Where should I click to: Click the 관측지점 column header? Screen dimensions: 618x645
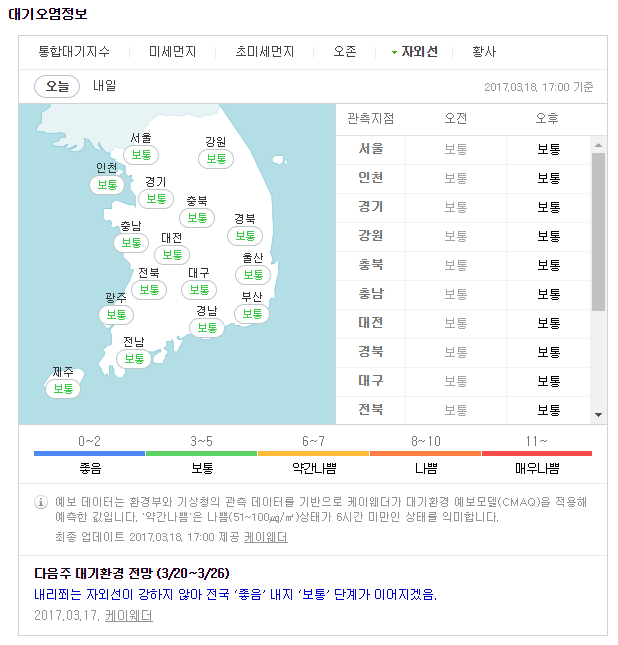click(x=370, y=118)
